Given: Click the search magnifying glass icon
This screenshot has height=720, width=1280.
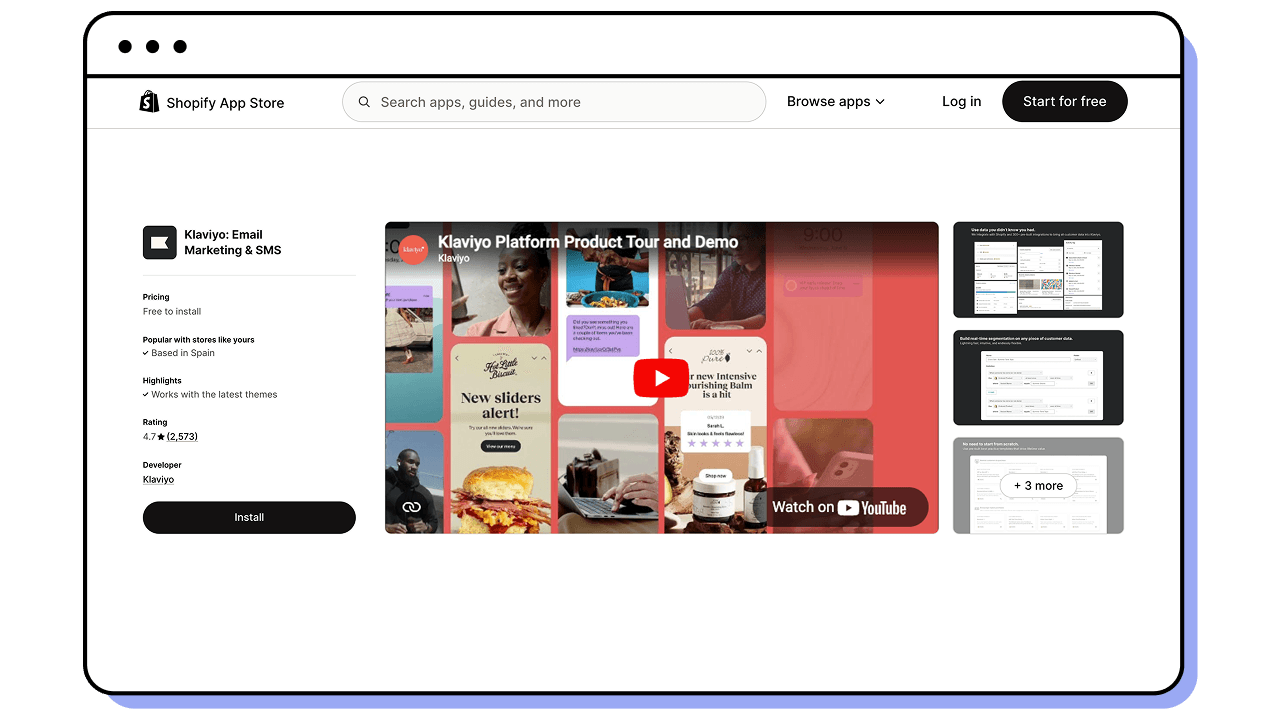Looking at the screenshot, I should pos(364,101).
